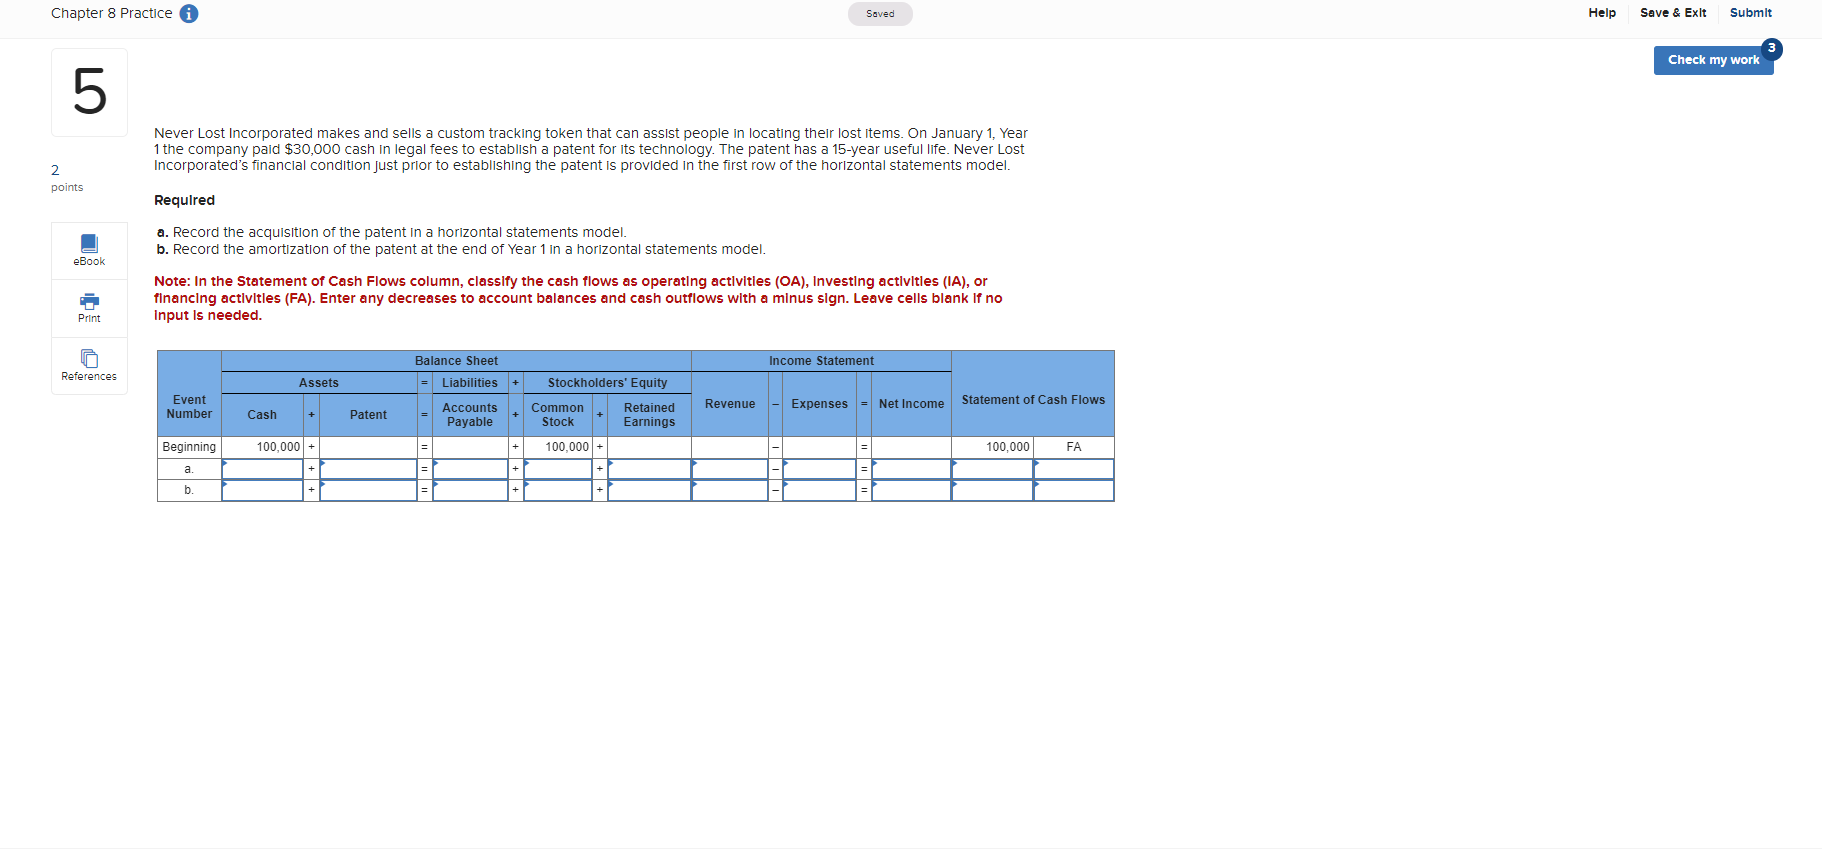The image size is (1822, 851).
Task: Select the Patent cell for event a
Action: point(368,469)
